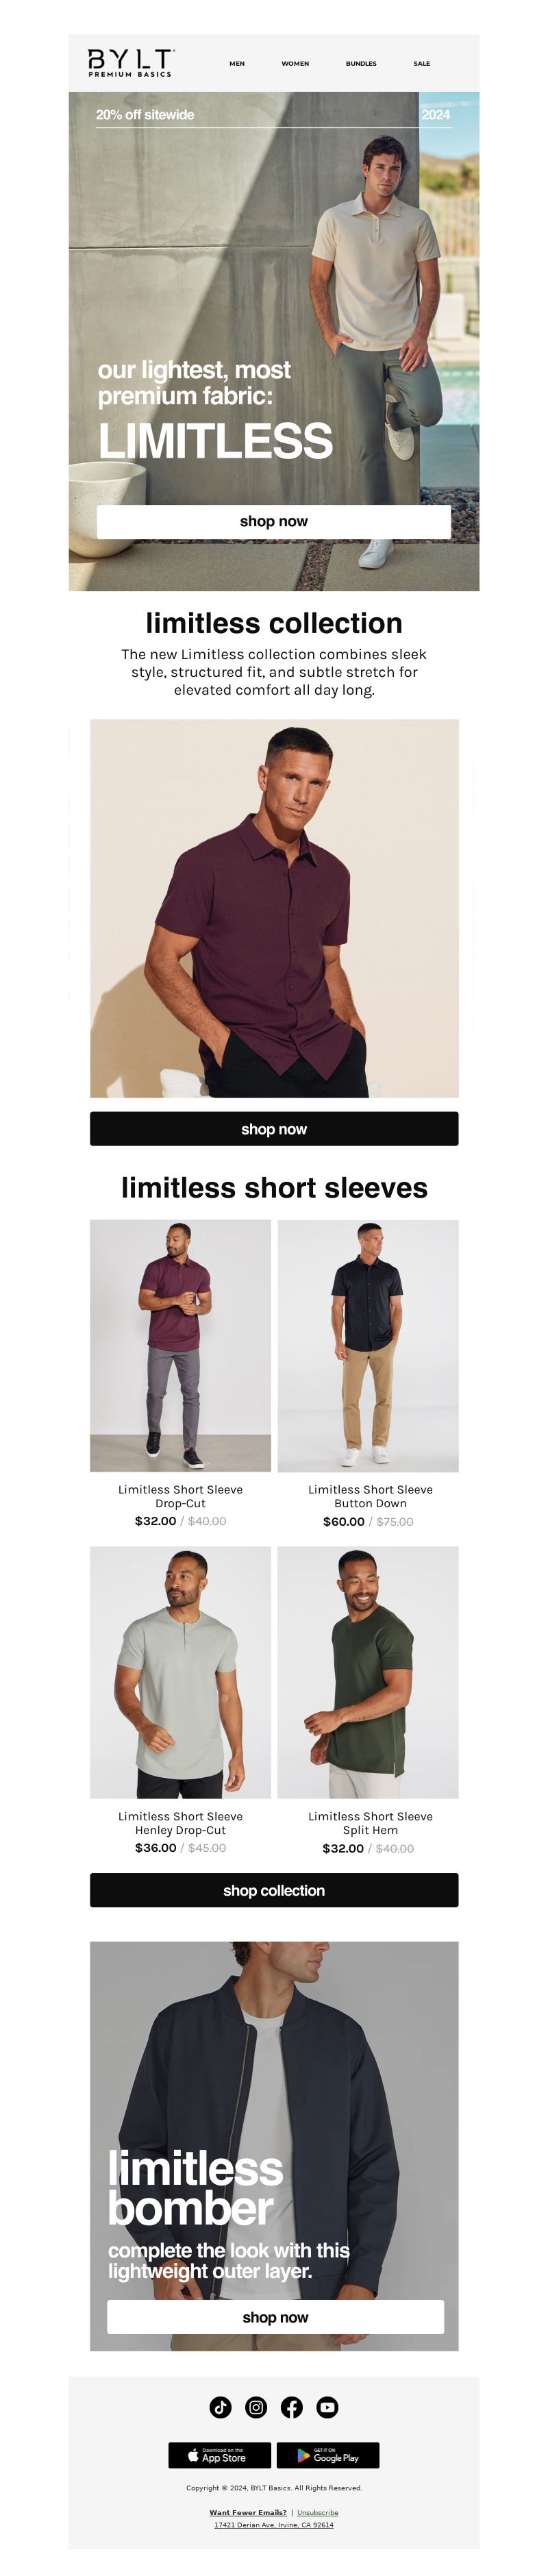The width and height of the screenshot is (548, 2576).
Task: Open the Limitless Short Sleeve Drop-Cut product image
Action: pyautogui.click(x=180, y=1345)
